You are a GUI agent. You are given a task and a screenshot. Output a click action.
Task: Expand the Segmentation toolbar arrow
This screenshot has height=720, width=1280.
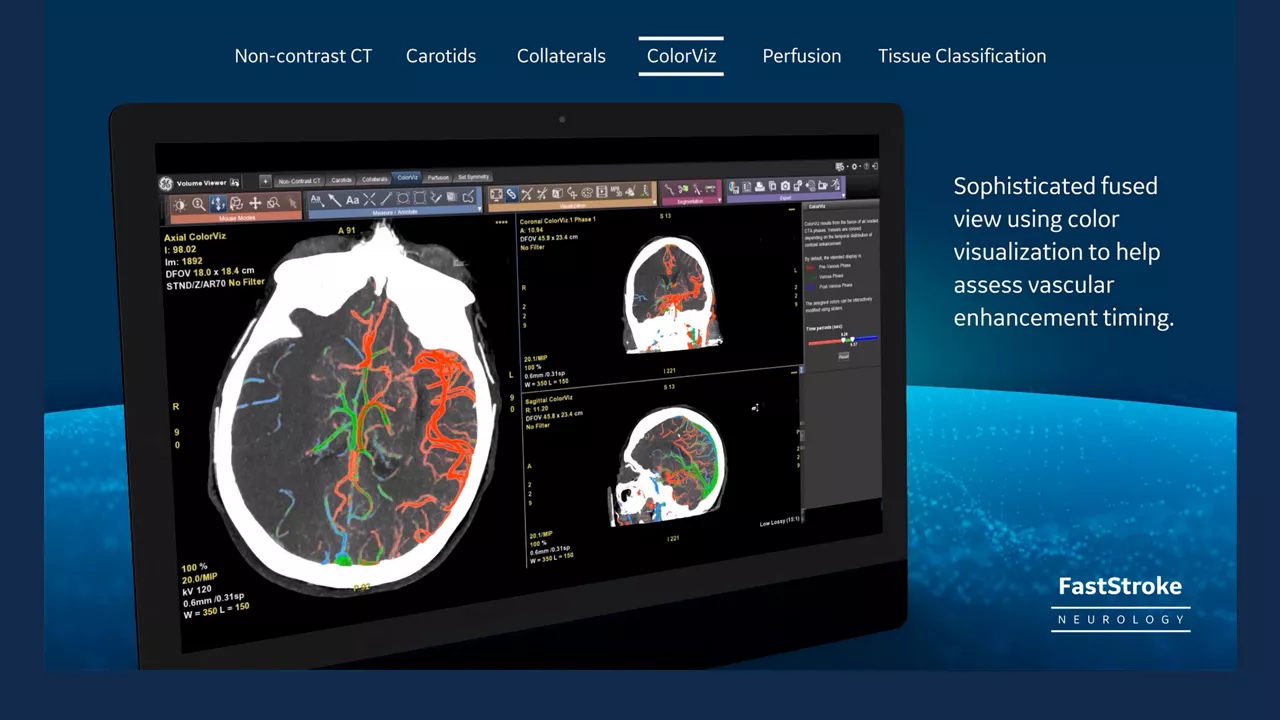[718, 200]
